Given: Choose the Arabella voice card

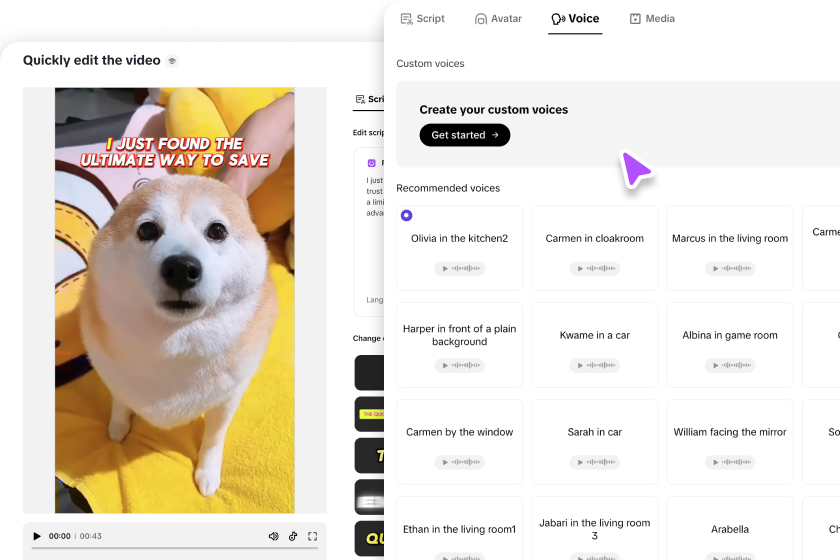Looking at the screenshot, I should point(730,528).
